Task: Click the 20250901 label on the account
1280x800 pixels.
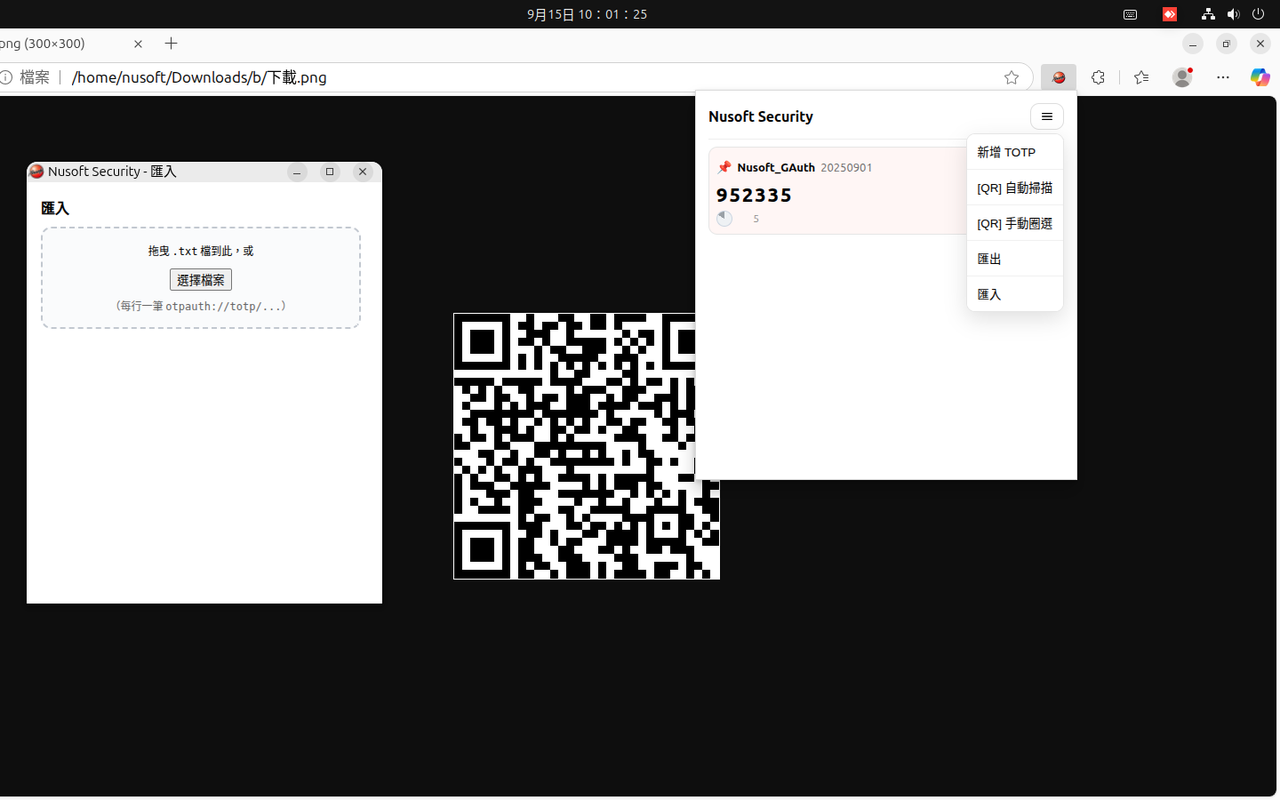Action: [x=846, y=167]
